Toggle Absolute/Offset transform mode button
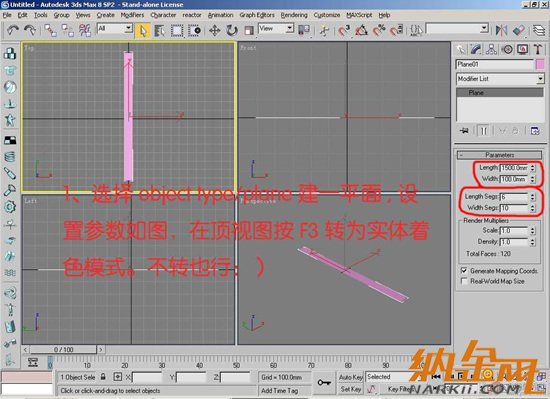The width and height of the screenshot is (550, 399). coord(118,377)
